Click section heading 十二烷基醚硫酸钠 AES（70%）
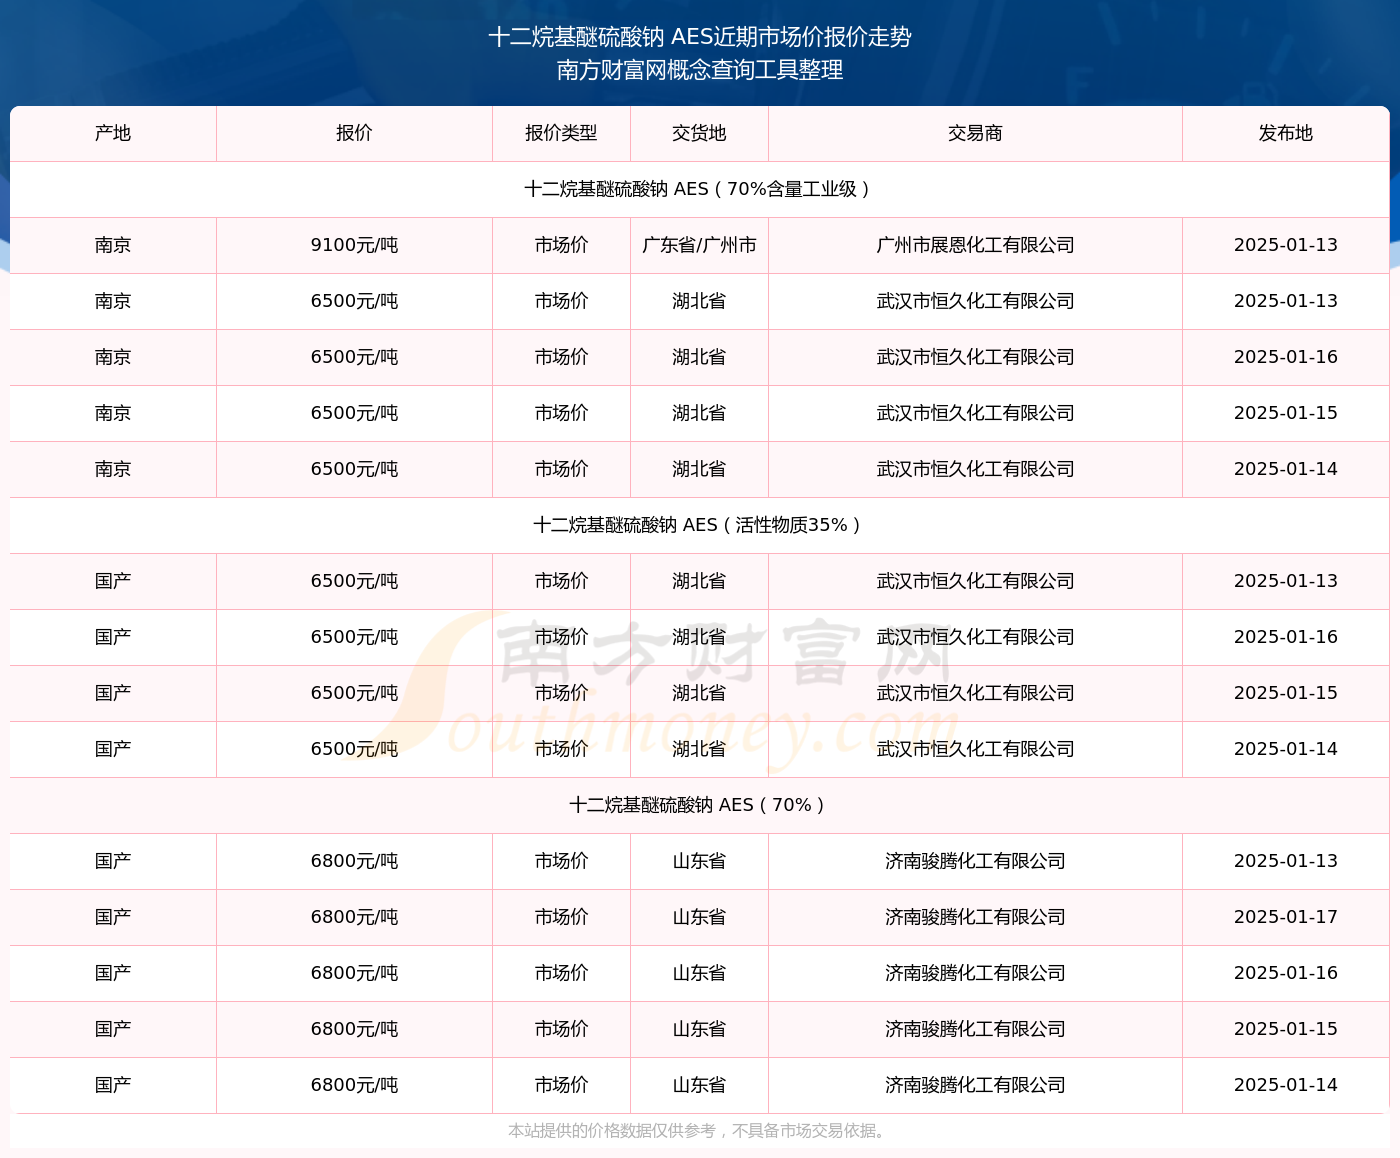Image resolution: width=1400 pixels, height=1158 pixels. 699,805
